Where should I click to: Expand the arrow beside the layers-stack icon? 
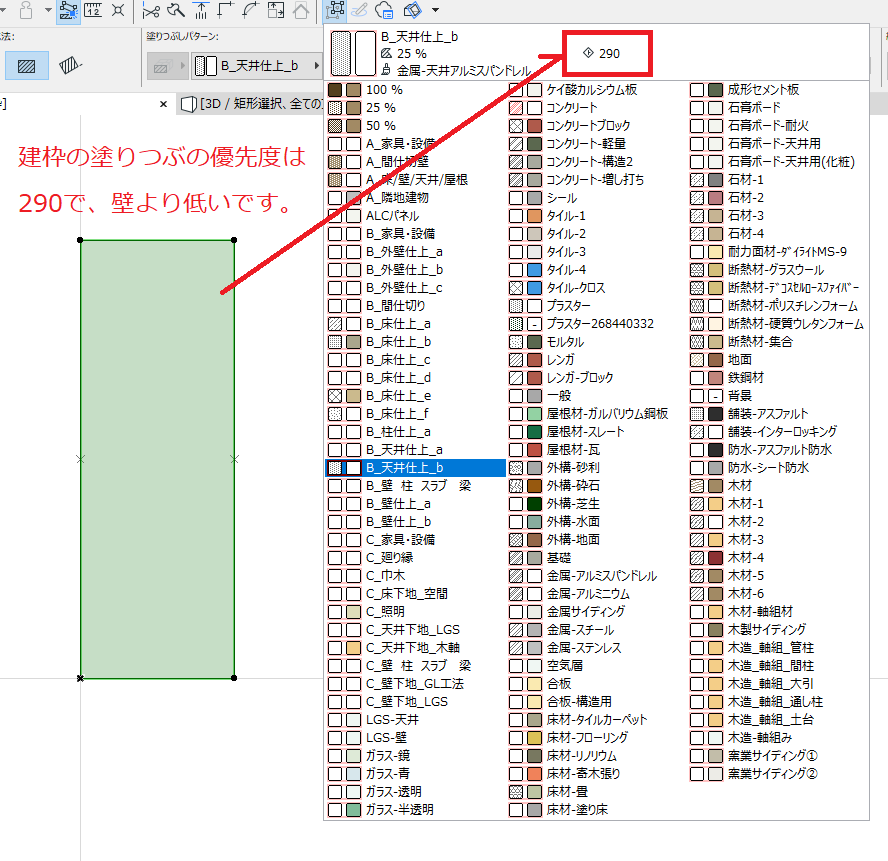pos(435,10)
